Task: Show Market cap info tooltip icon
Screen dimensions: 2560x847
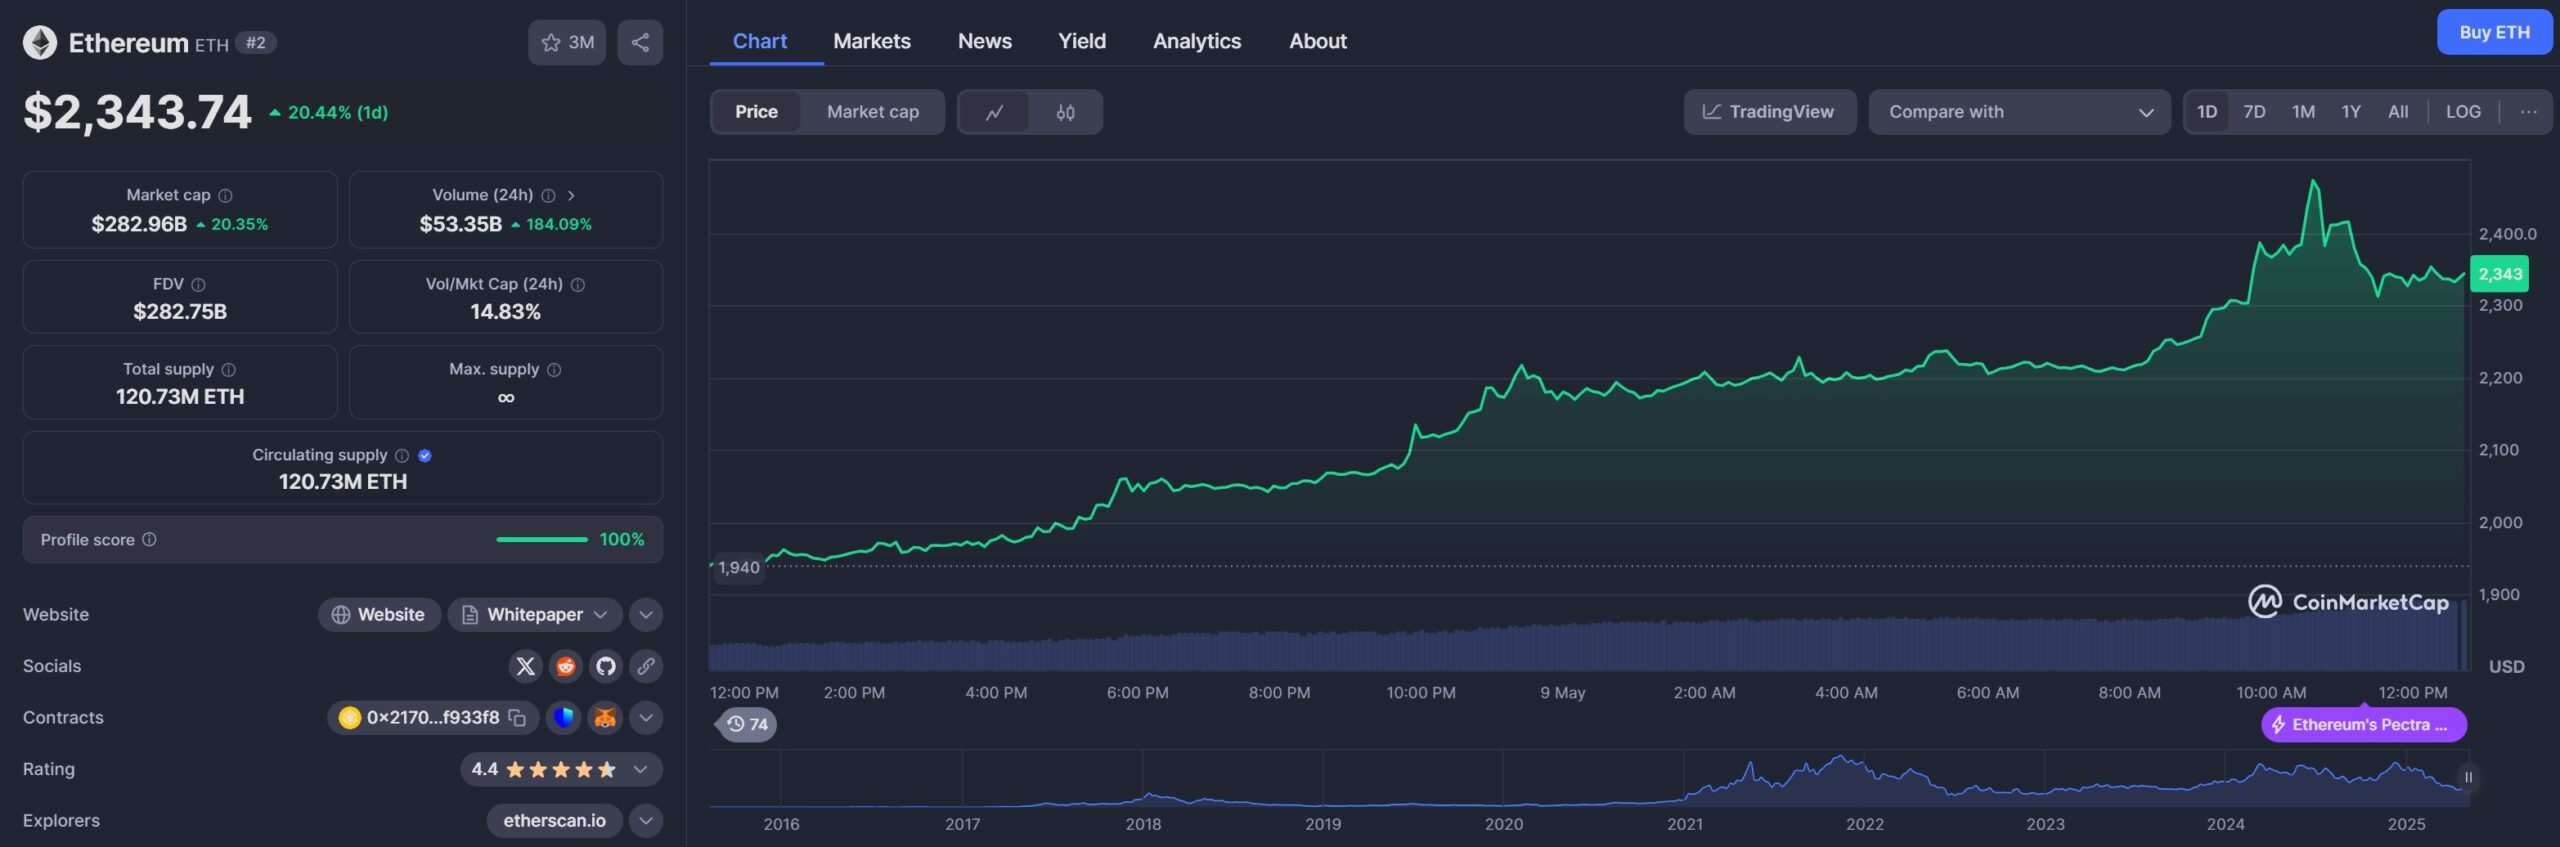Action: (226, 196)
